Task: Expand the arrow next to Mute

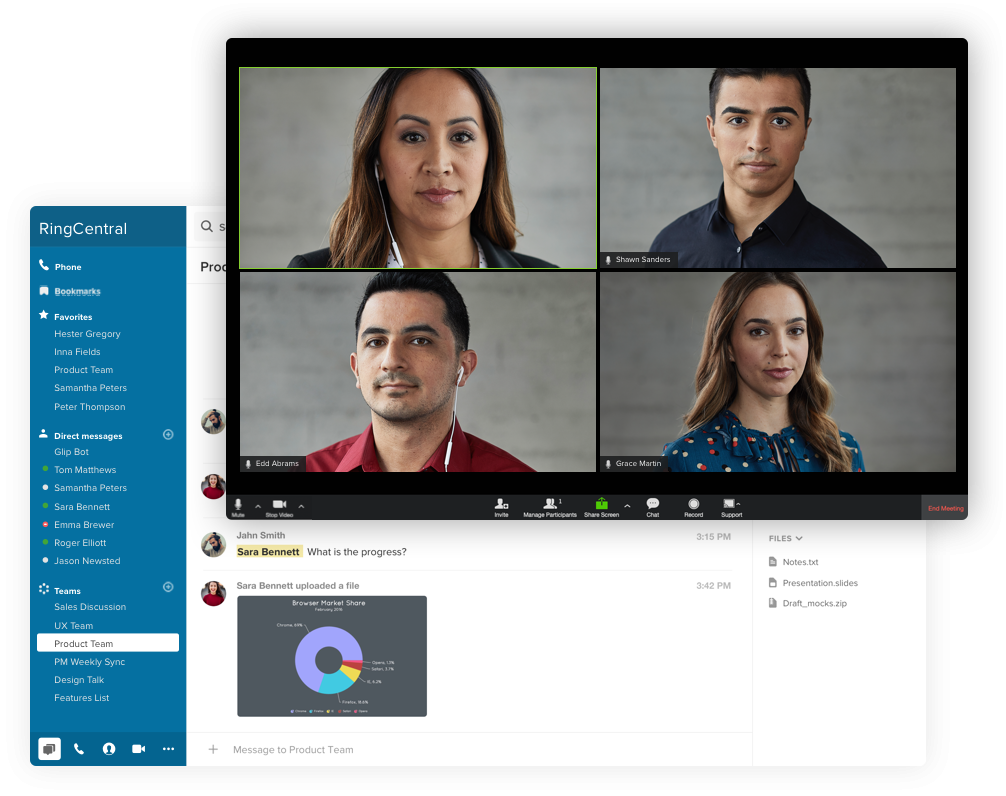Action: pyautogui.click(x=258, y=506)
